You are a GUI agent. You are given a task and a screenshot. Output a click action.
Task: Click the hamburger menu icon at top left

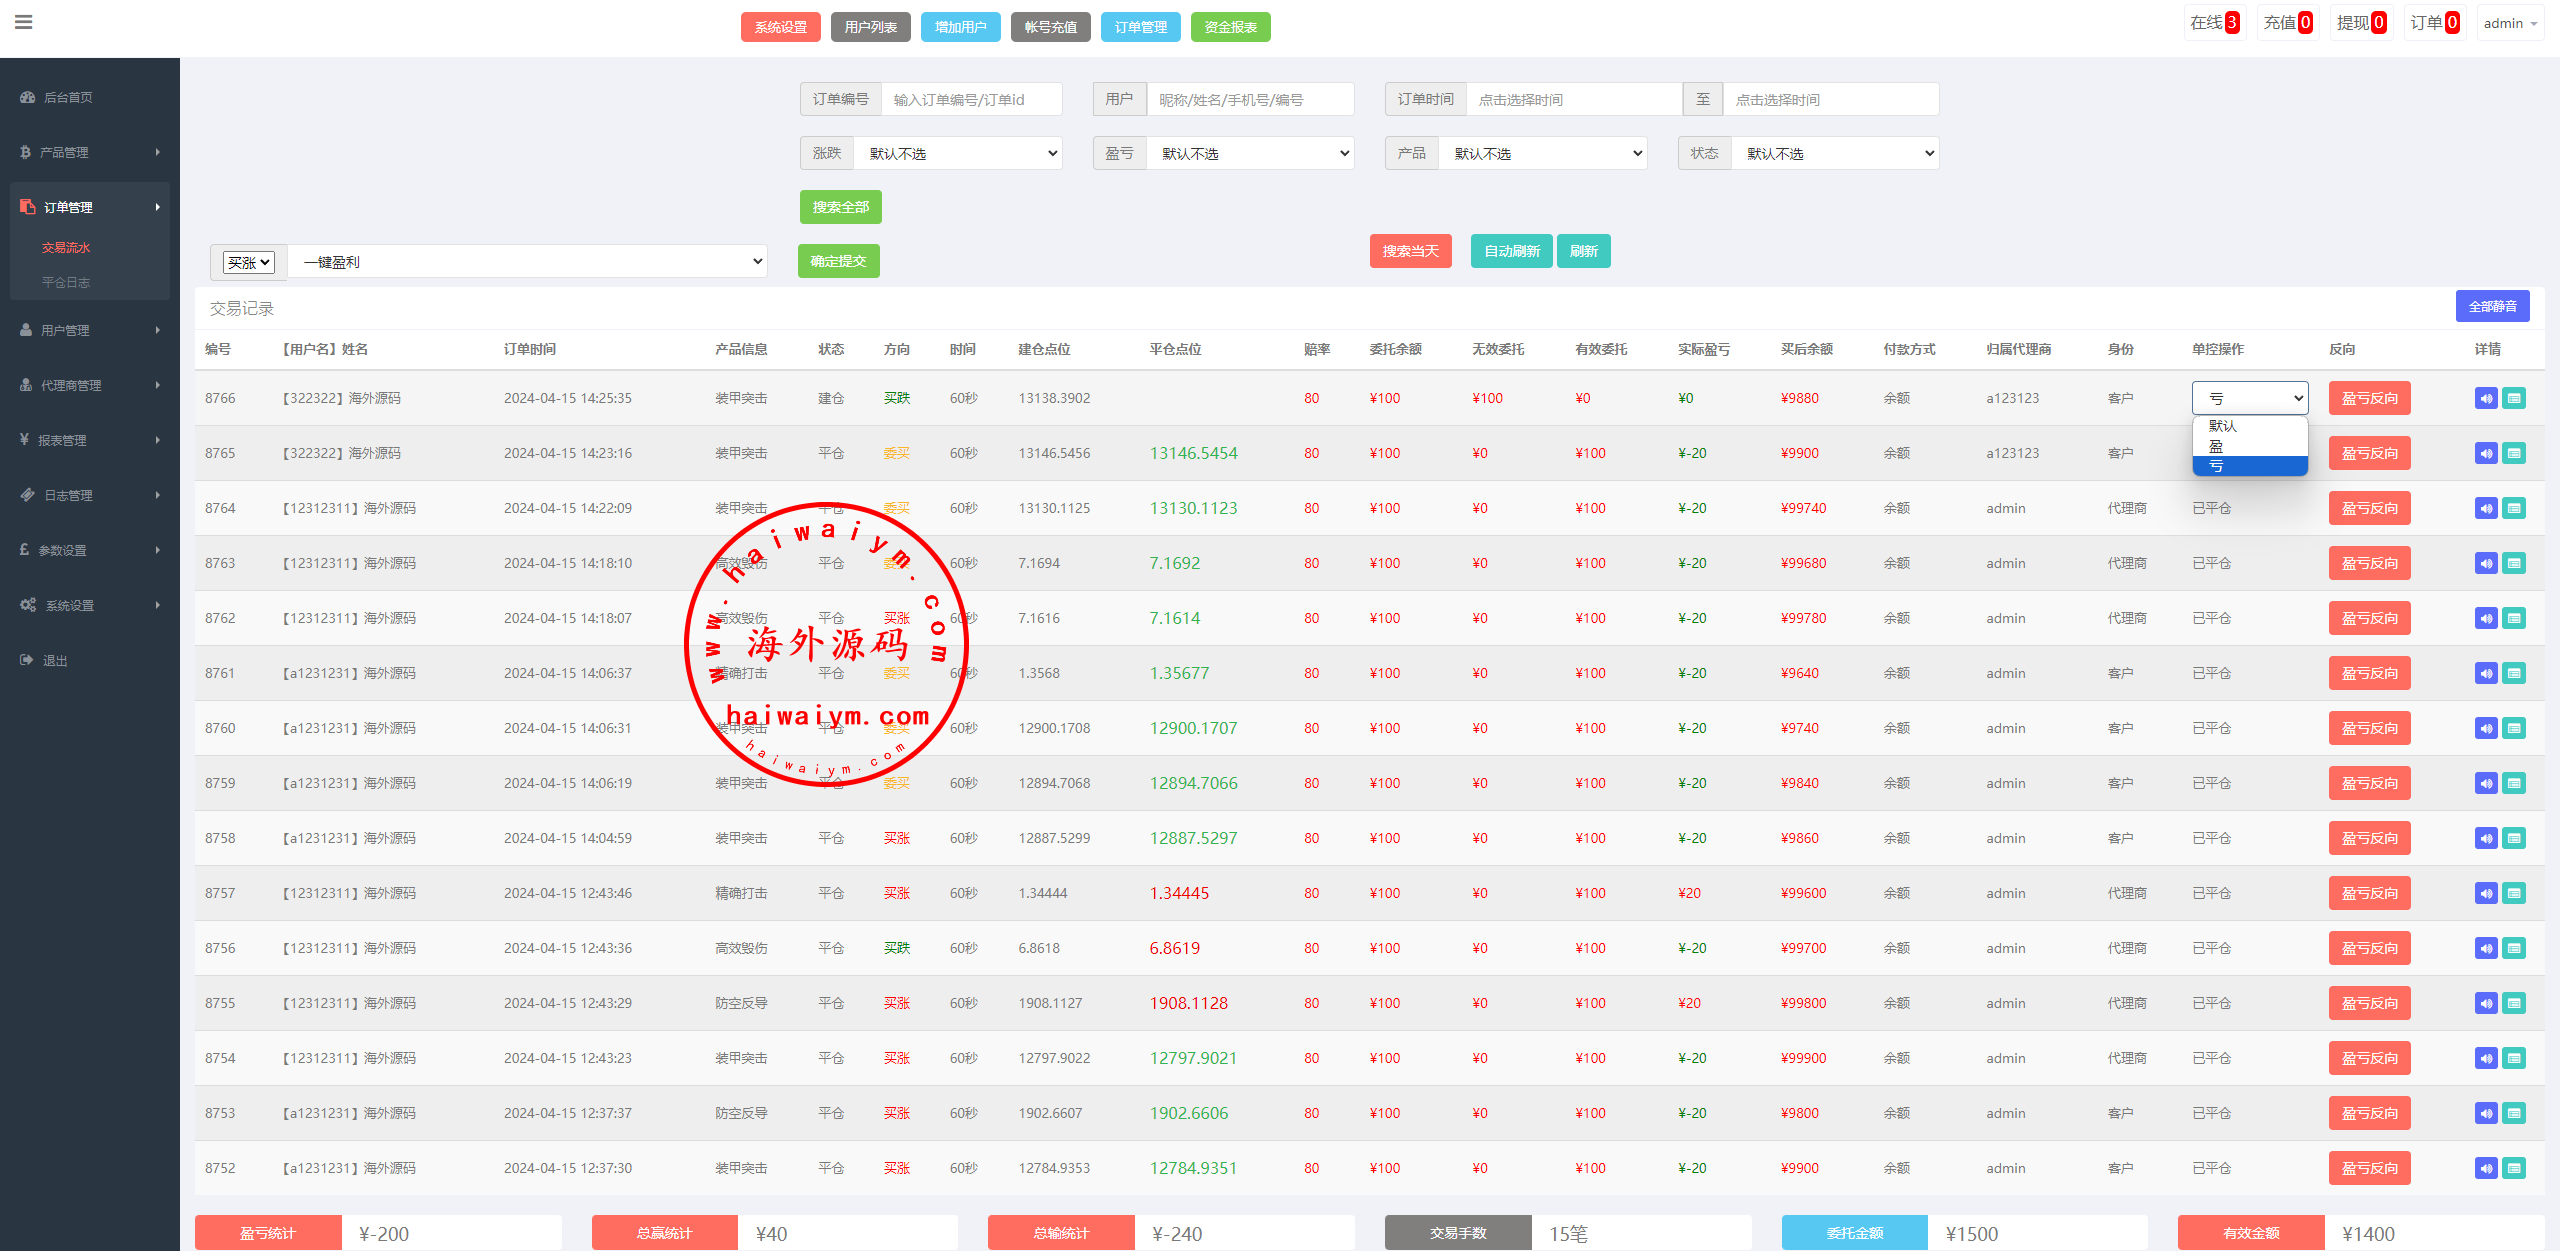click(24, 22)
